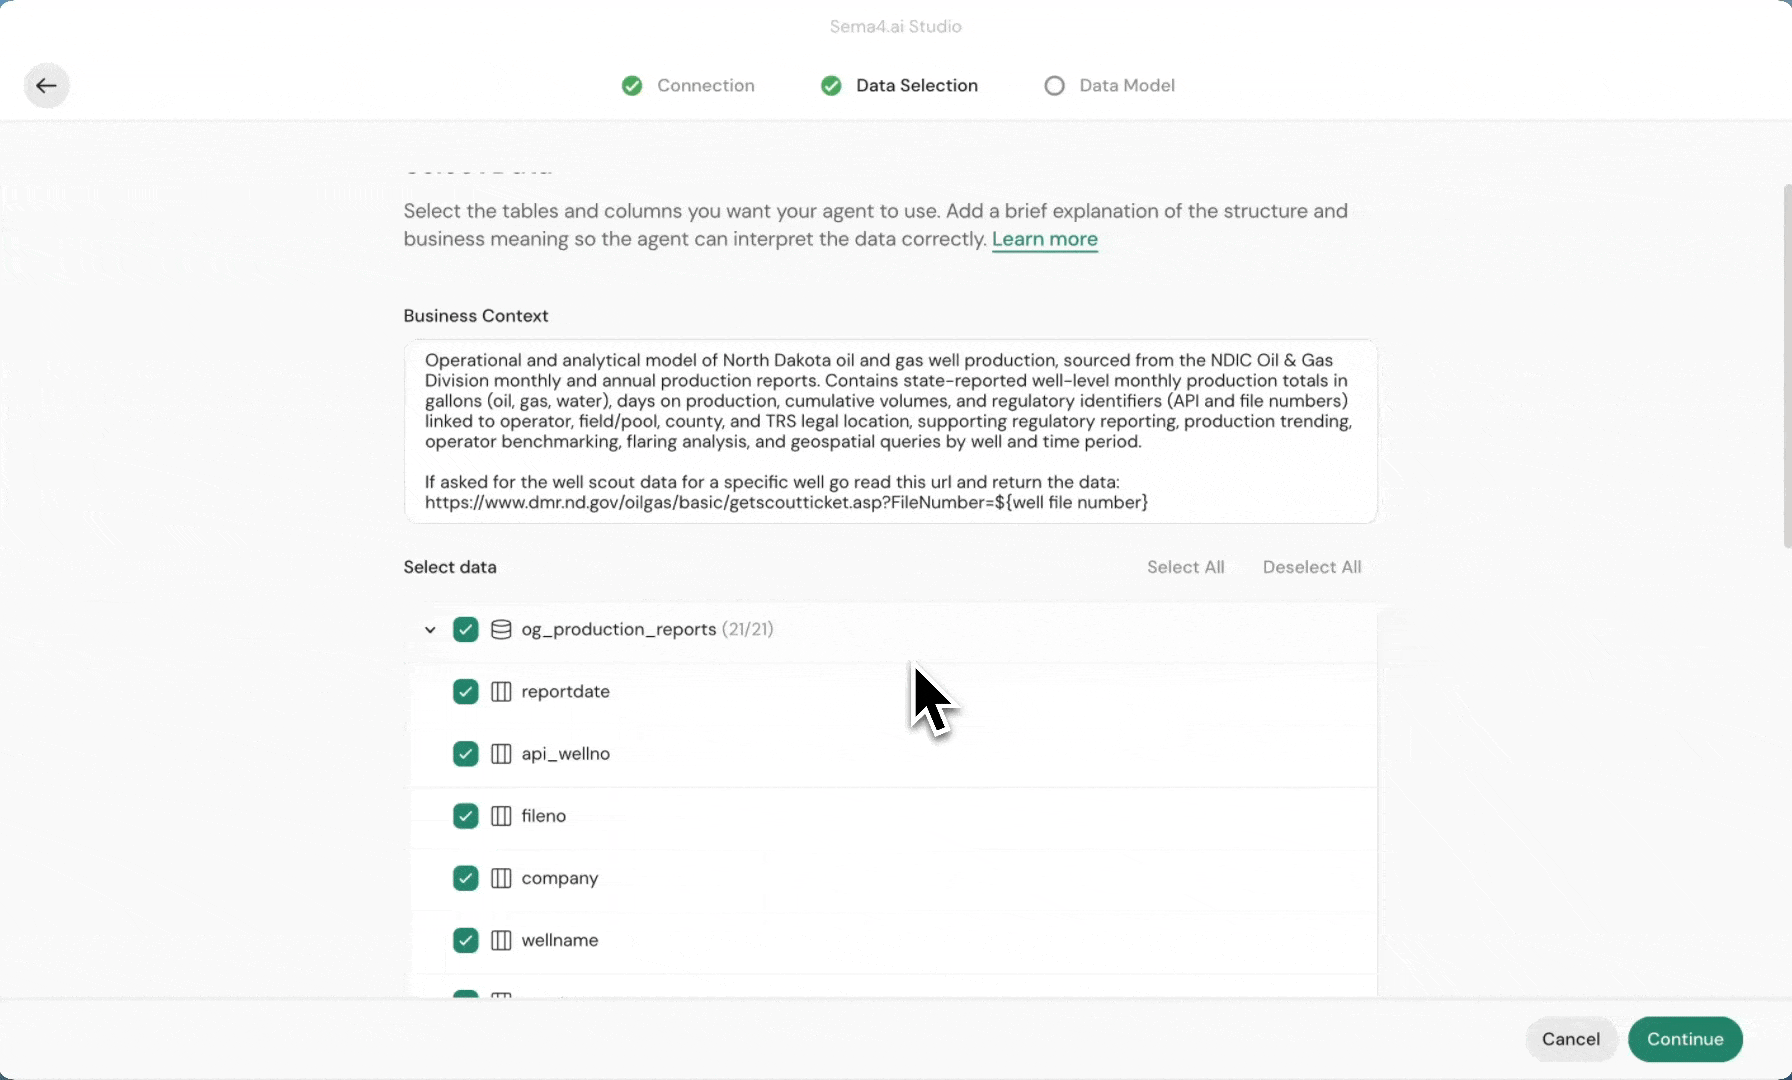Click the og_production_reports database icon
This screenshot has height=1080, width=1792.
[501, 629]
